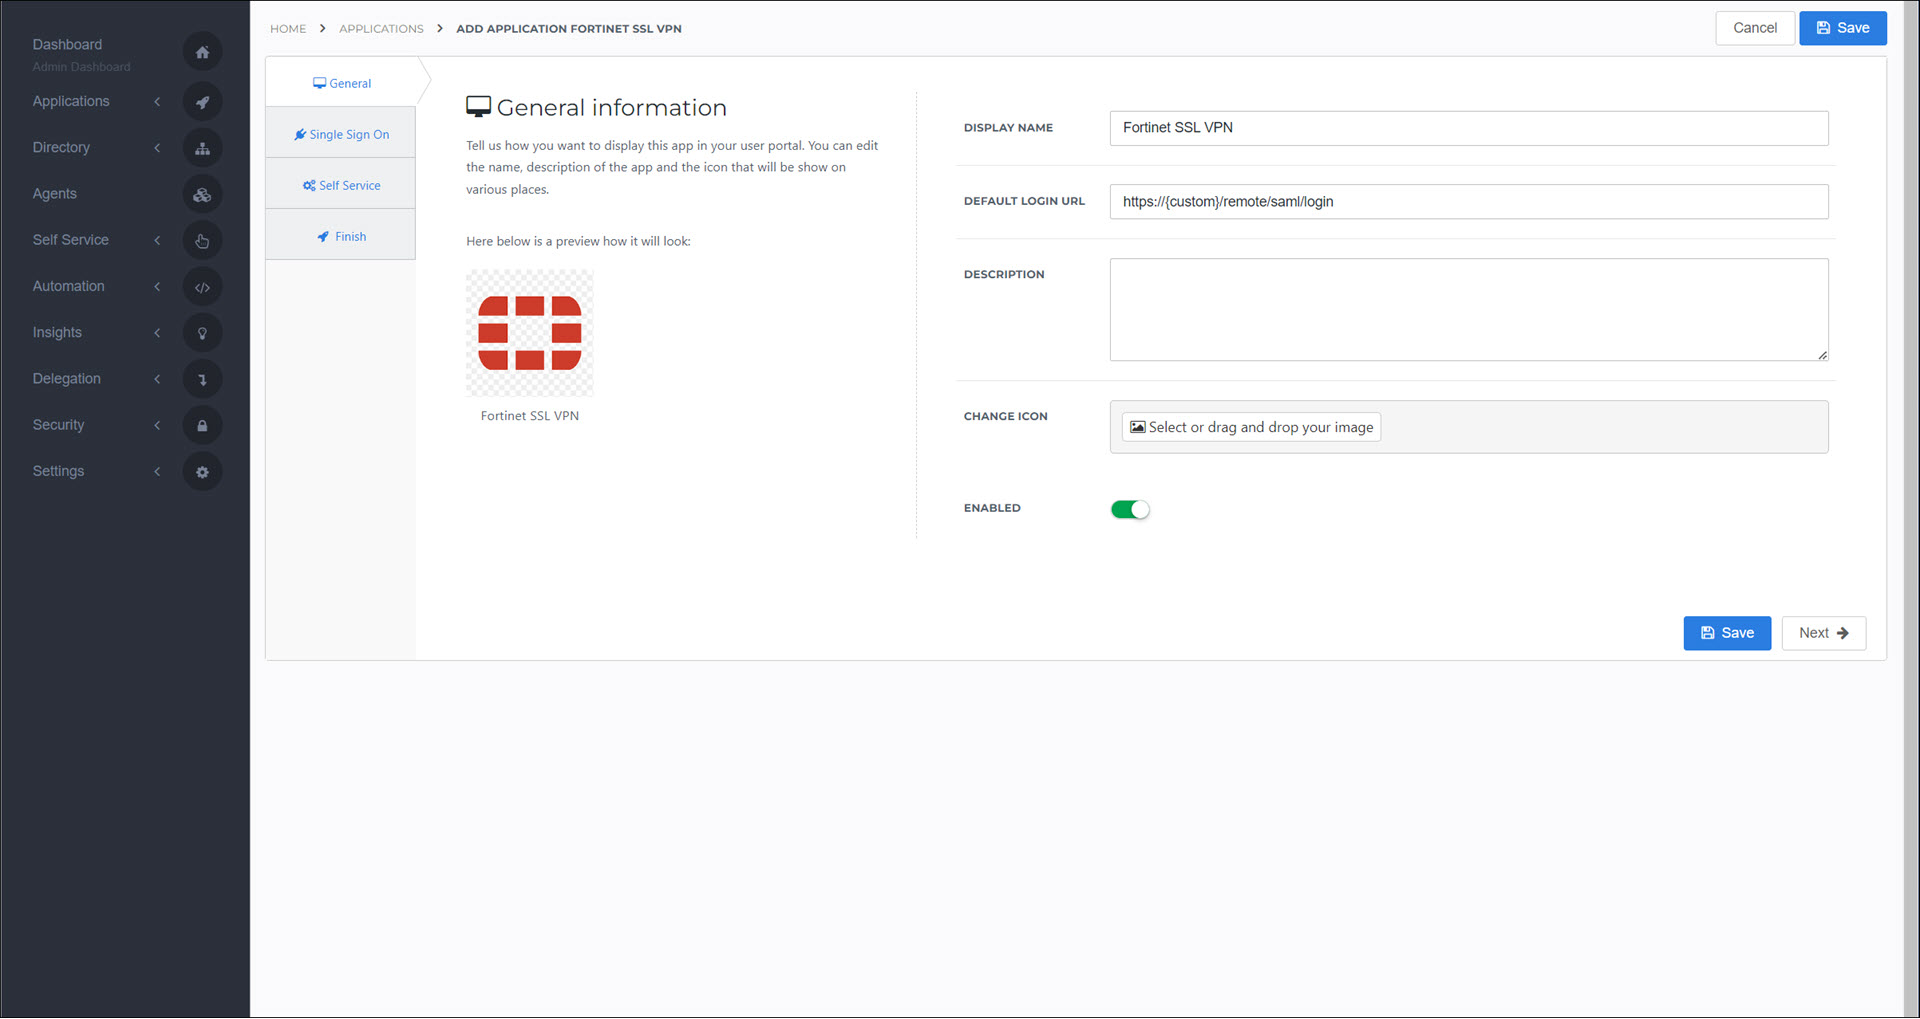Expand the Applications menu chevron
This screenshot has height=1019, width=1920.
click(157, 101)
